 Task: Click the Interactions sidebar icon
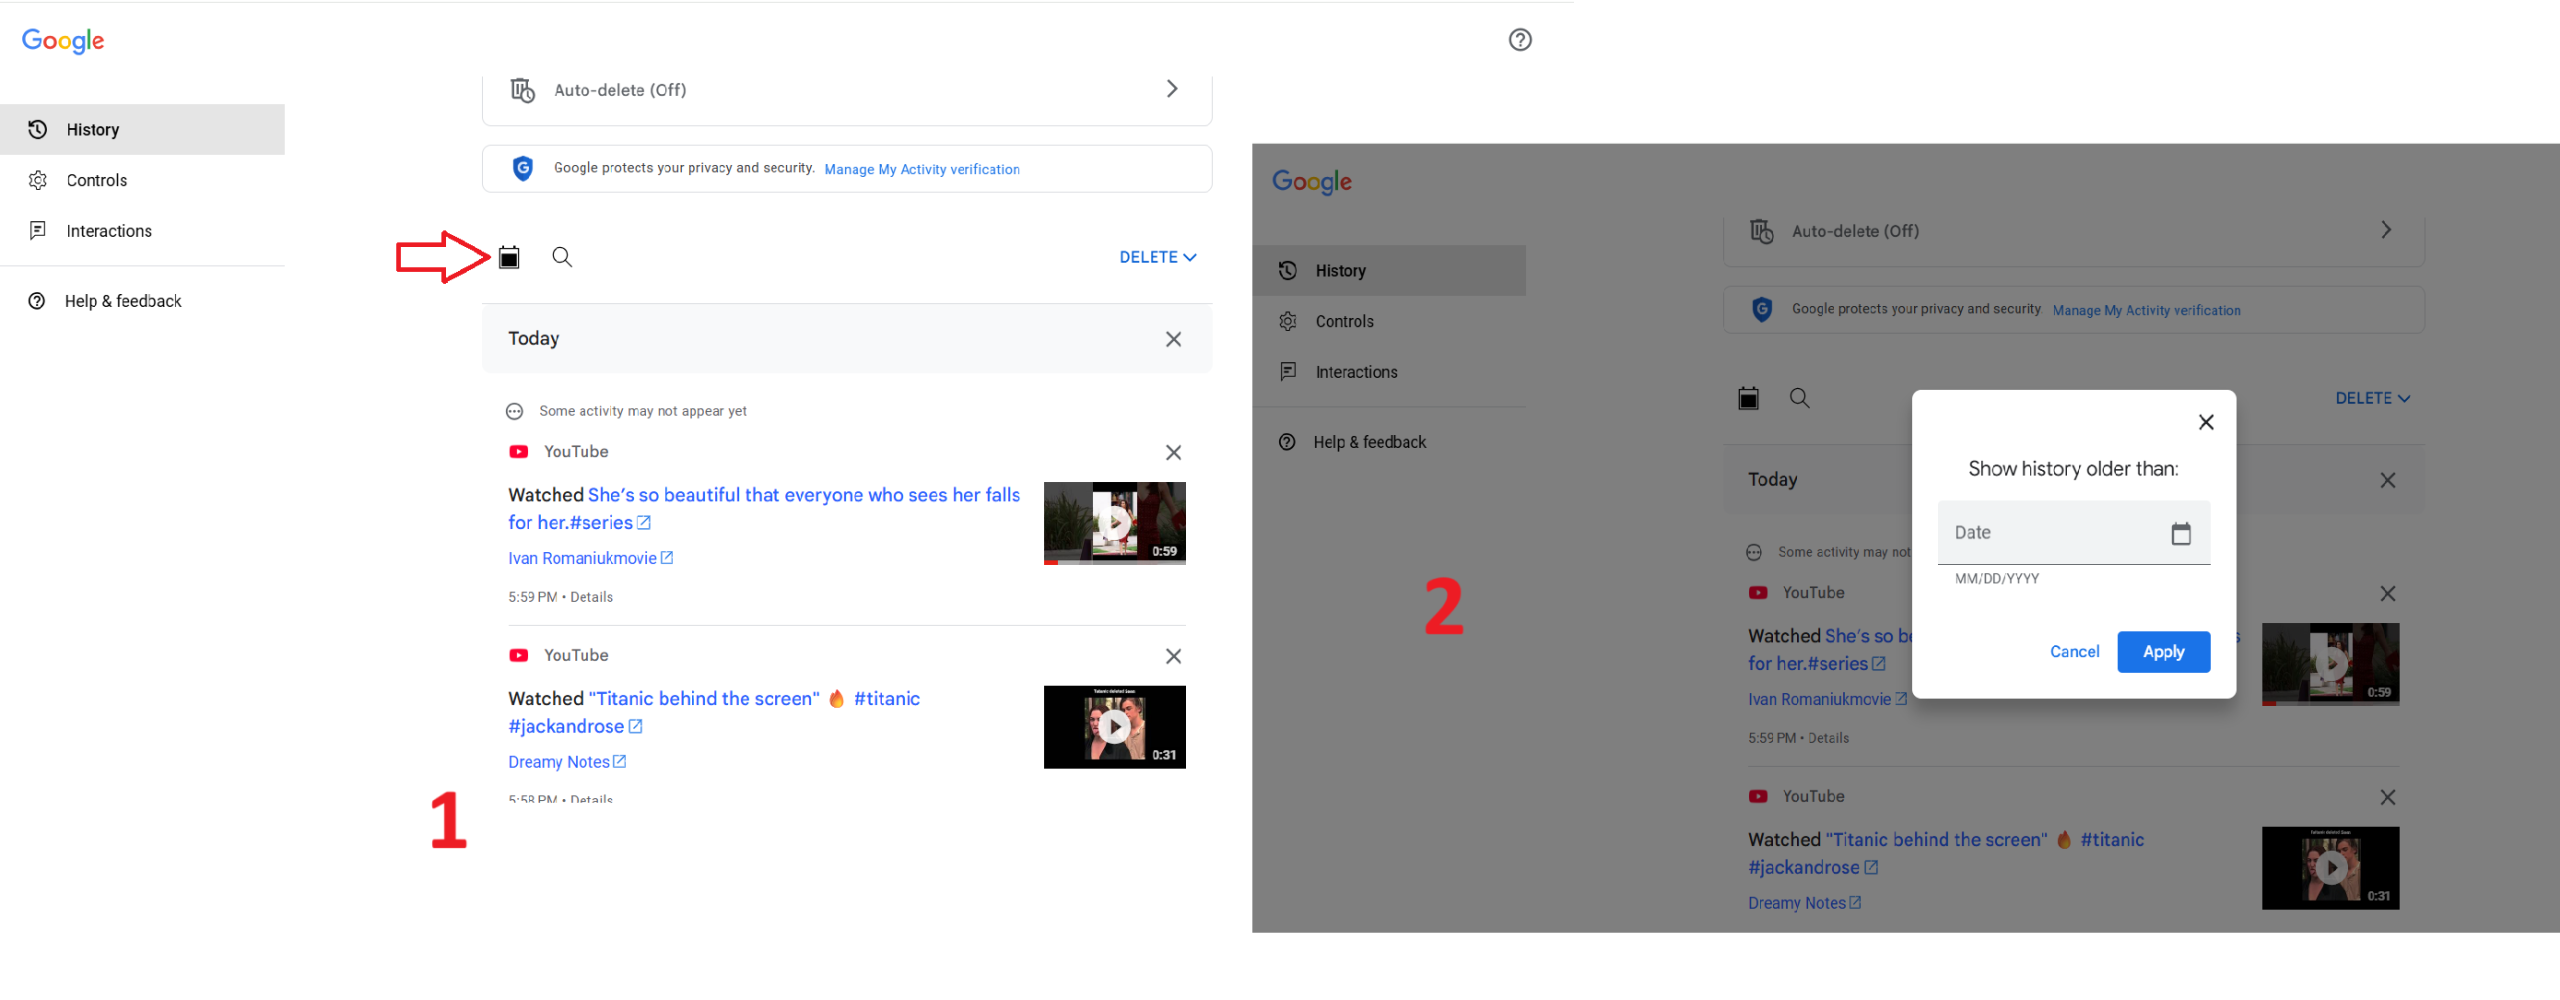pos(38,231)
